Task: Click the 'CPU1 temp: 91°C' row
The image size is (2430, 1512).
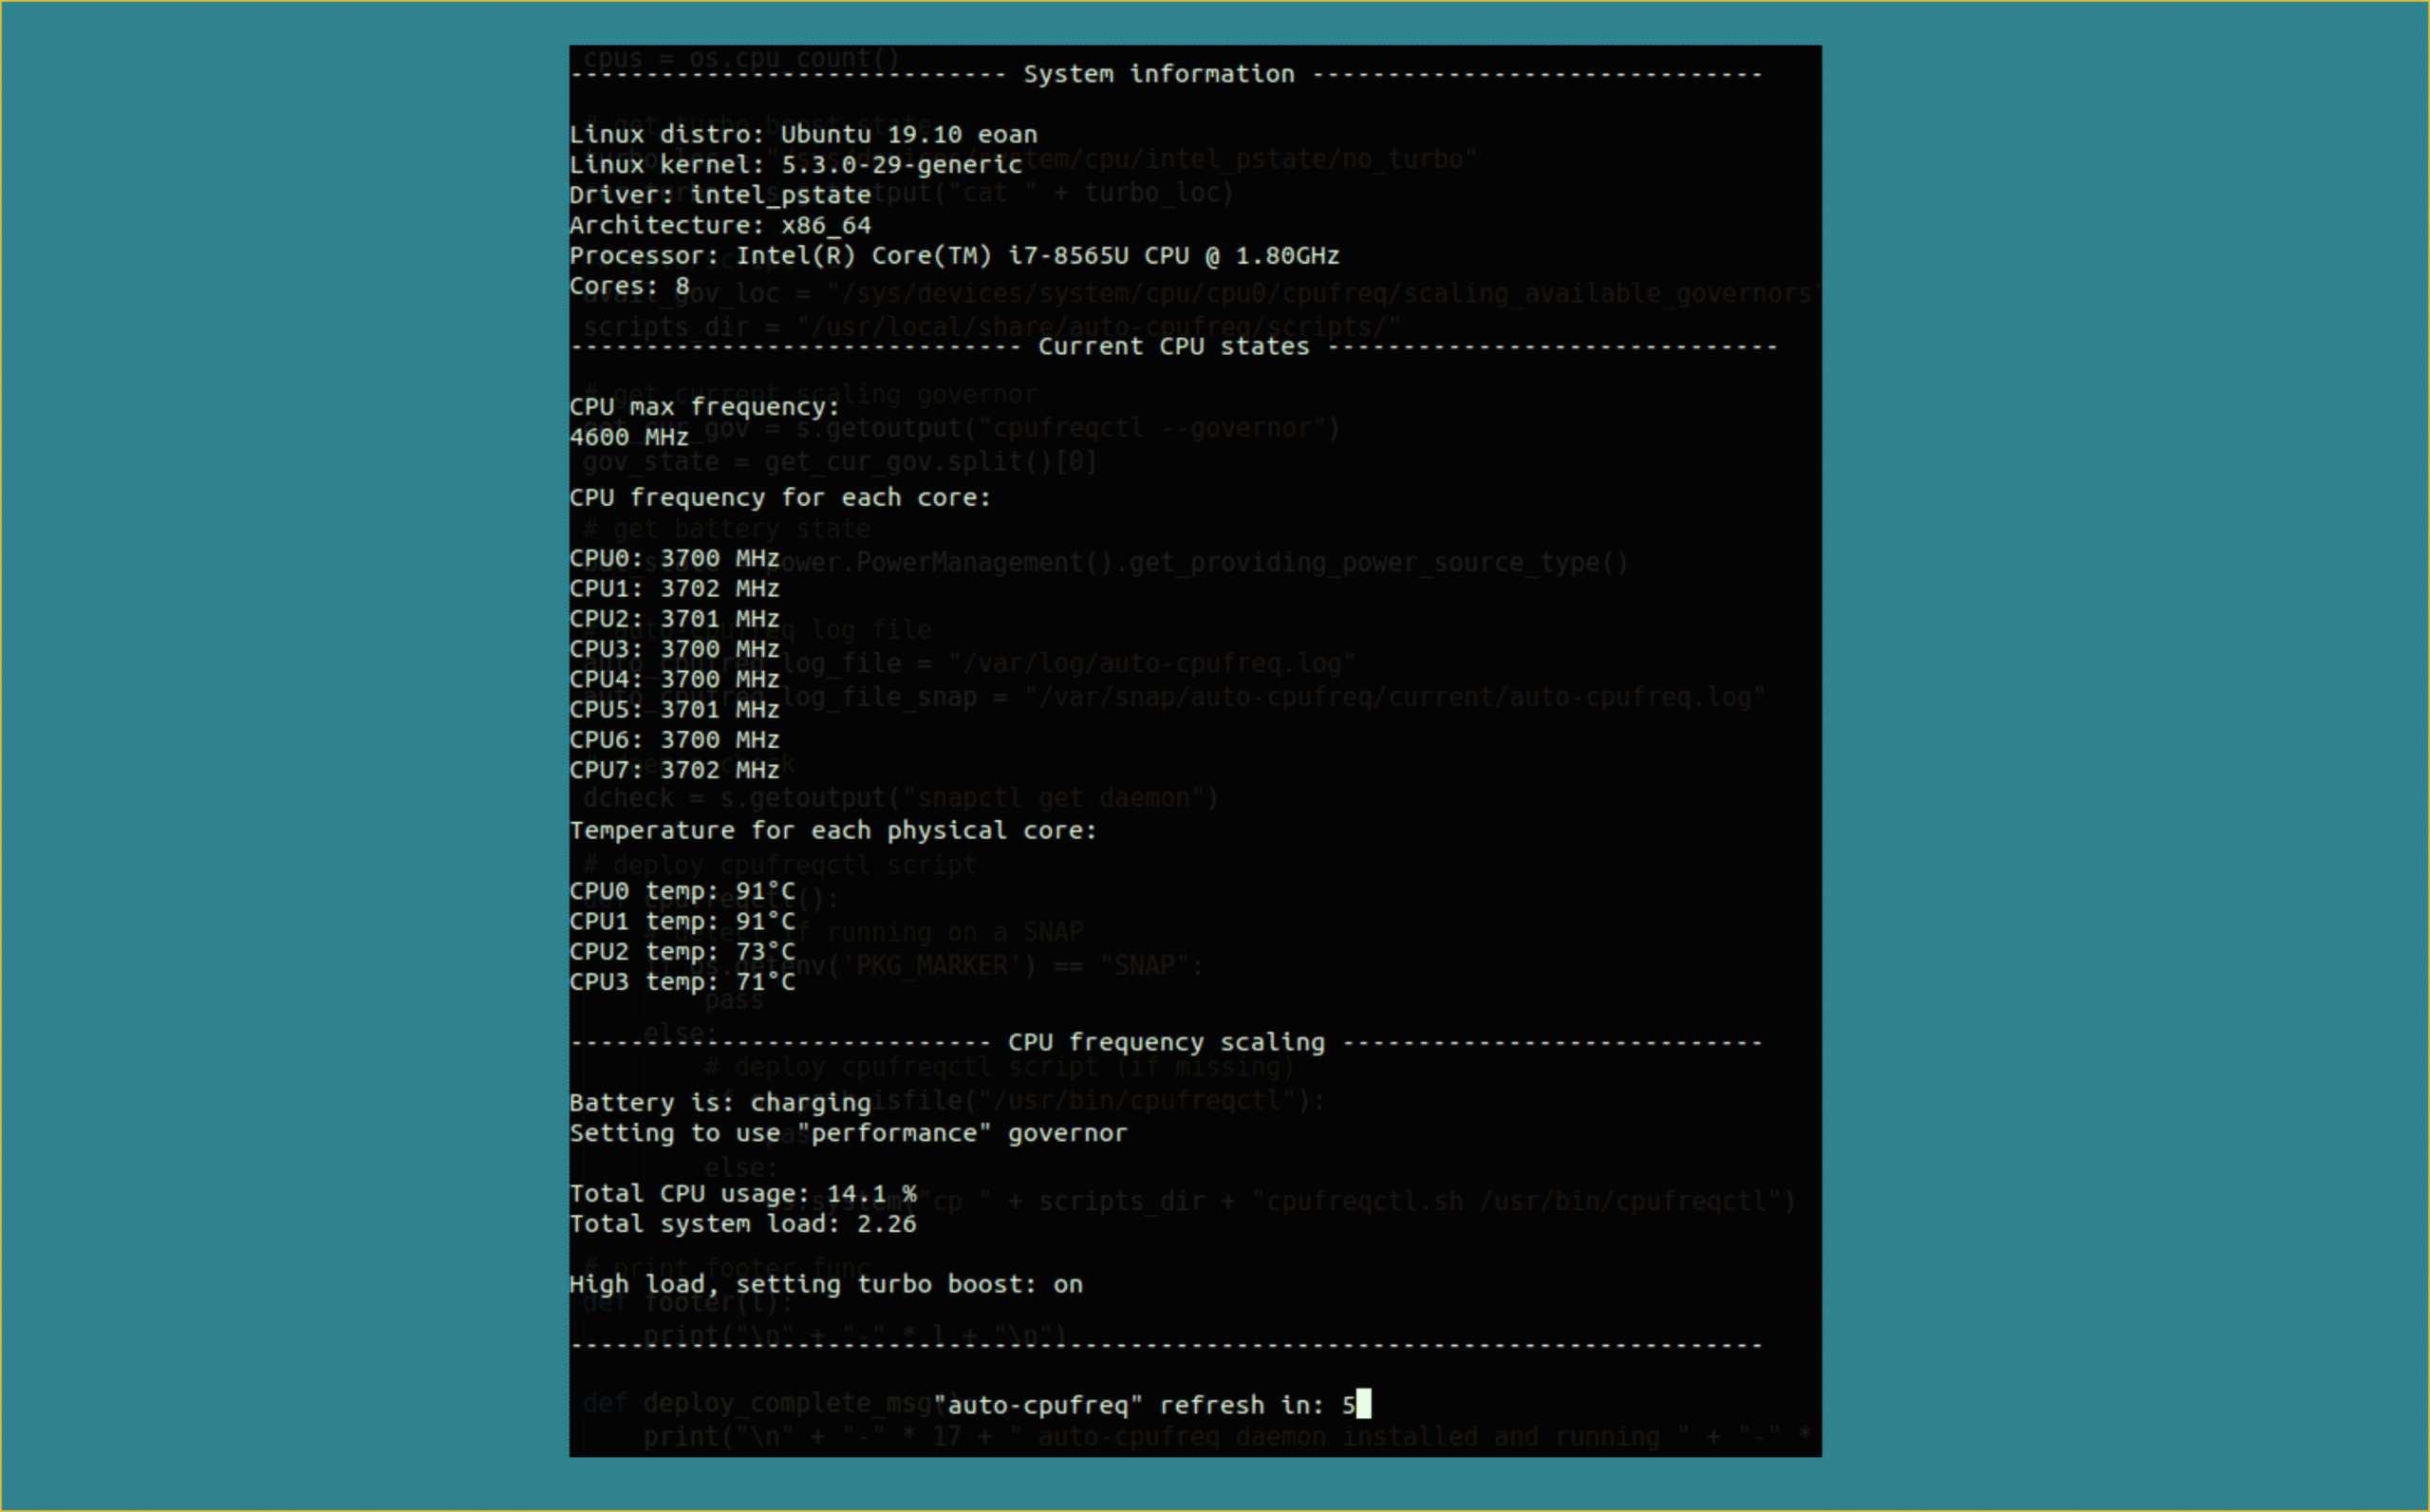Action: pos(682,921)
